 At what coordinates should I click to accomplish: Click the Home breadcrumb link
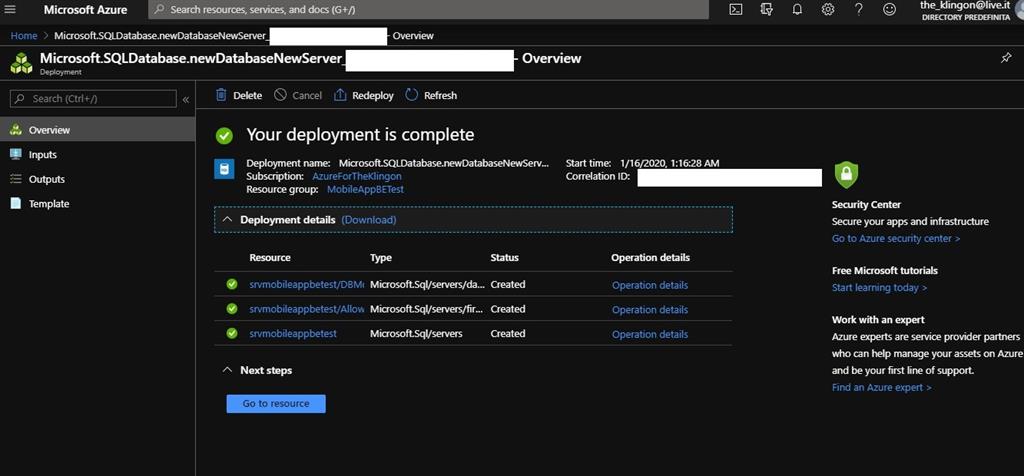tap(24, 36)
